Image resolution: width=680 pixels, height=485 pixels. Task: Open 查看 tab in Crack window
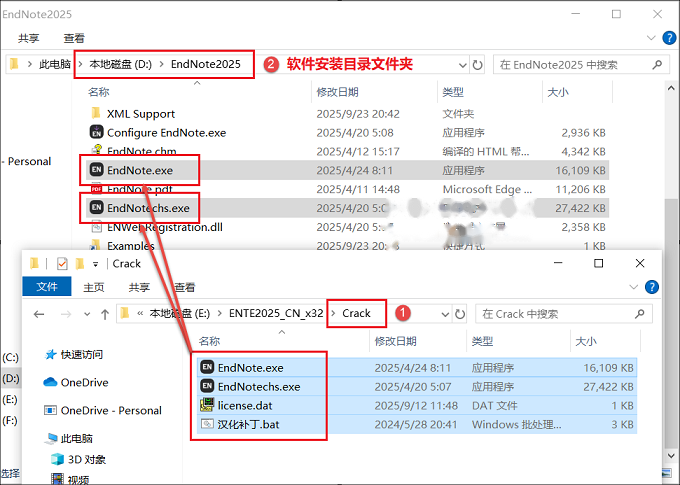click(x=185, y=287)
